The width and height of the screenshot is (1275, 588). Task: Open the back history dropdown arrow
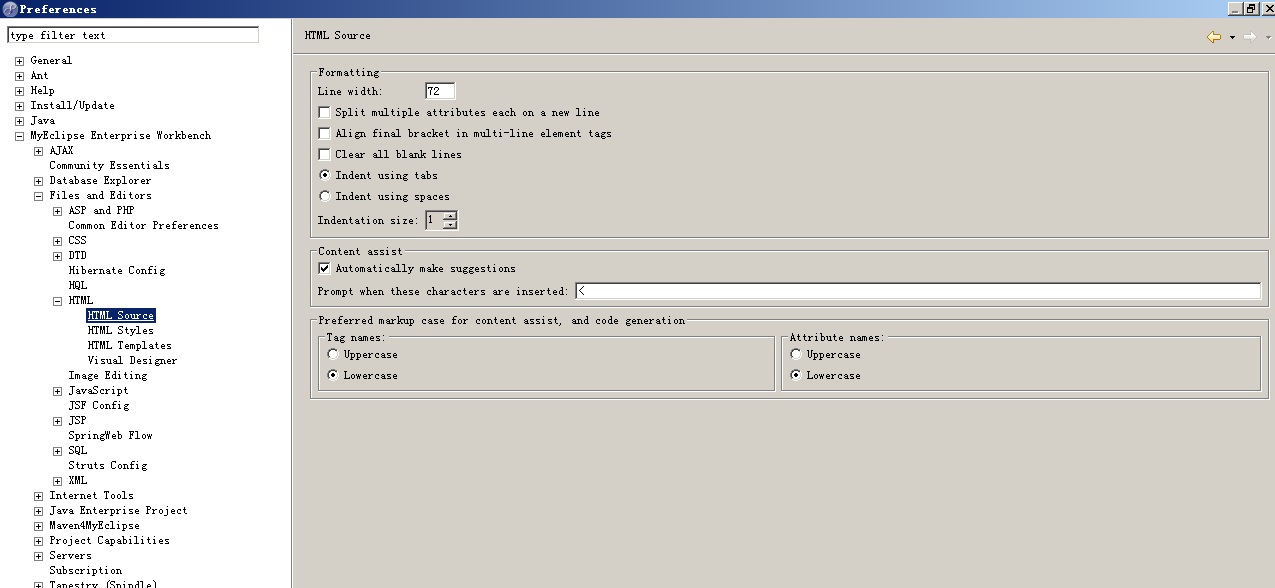[1232, 37]
